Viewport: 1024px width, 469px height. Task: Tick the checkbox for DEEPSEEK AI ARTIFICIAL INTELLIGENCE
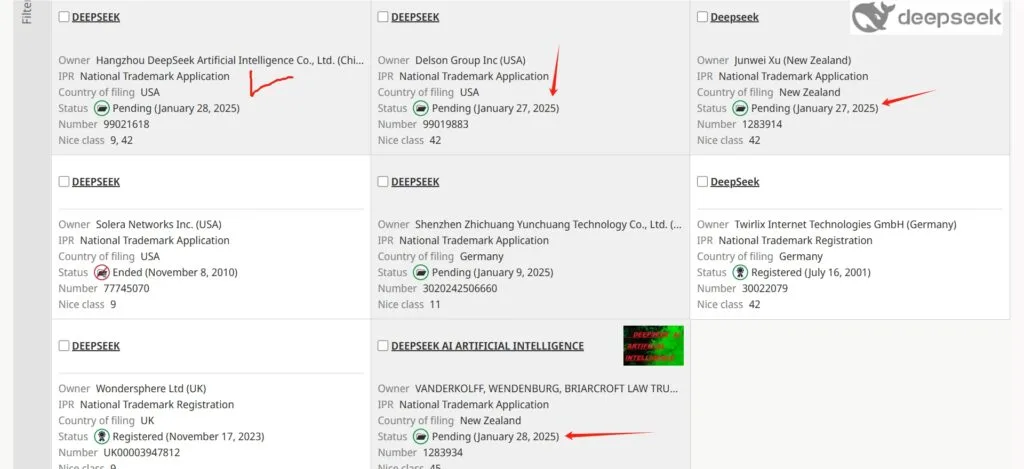click(383, 346)
